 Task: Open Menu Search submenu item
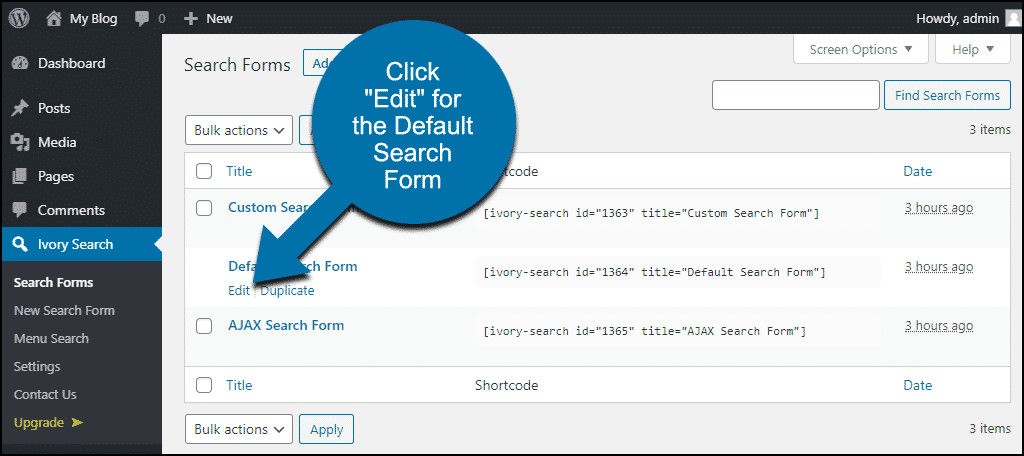[51, 338]
